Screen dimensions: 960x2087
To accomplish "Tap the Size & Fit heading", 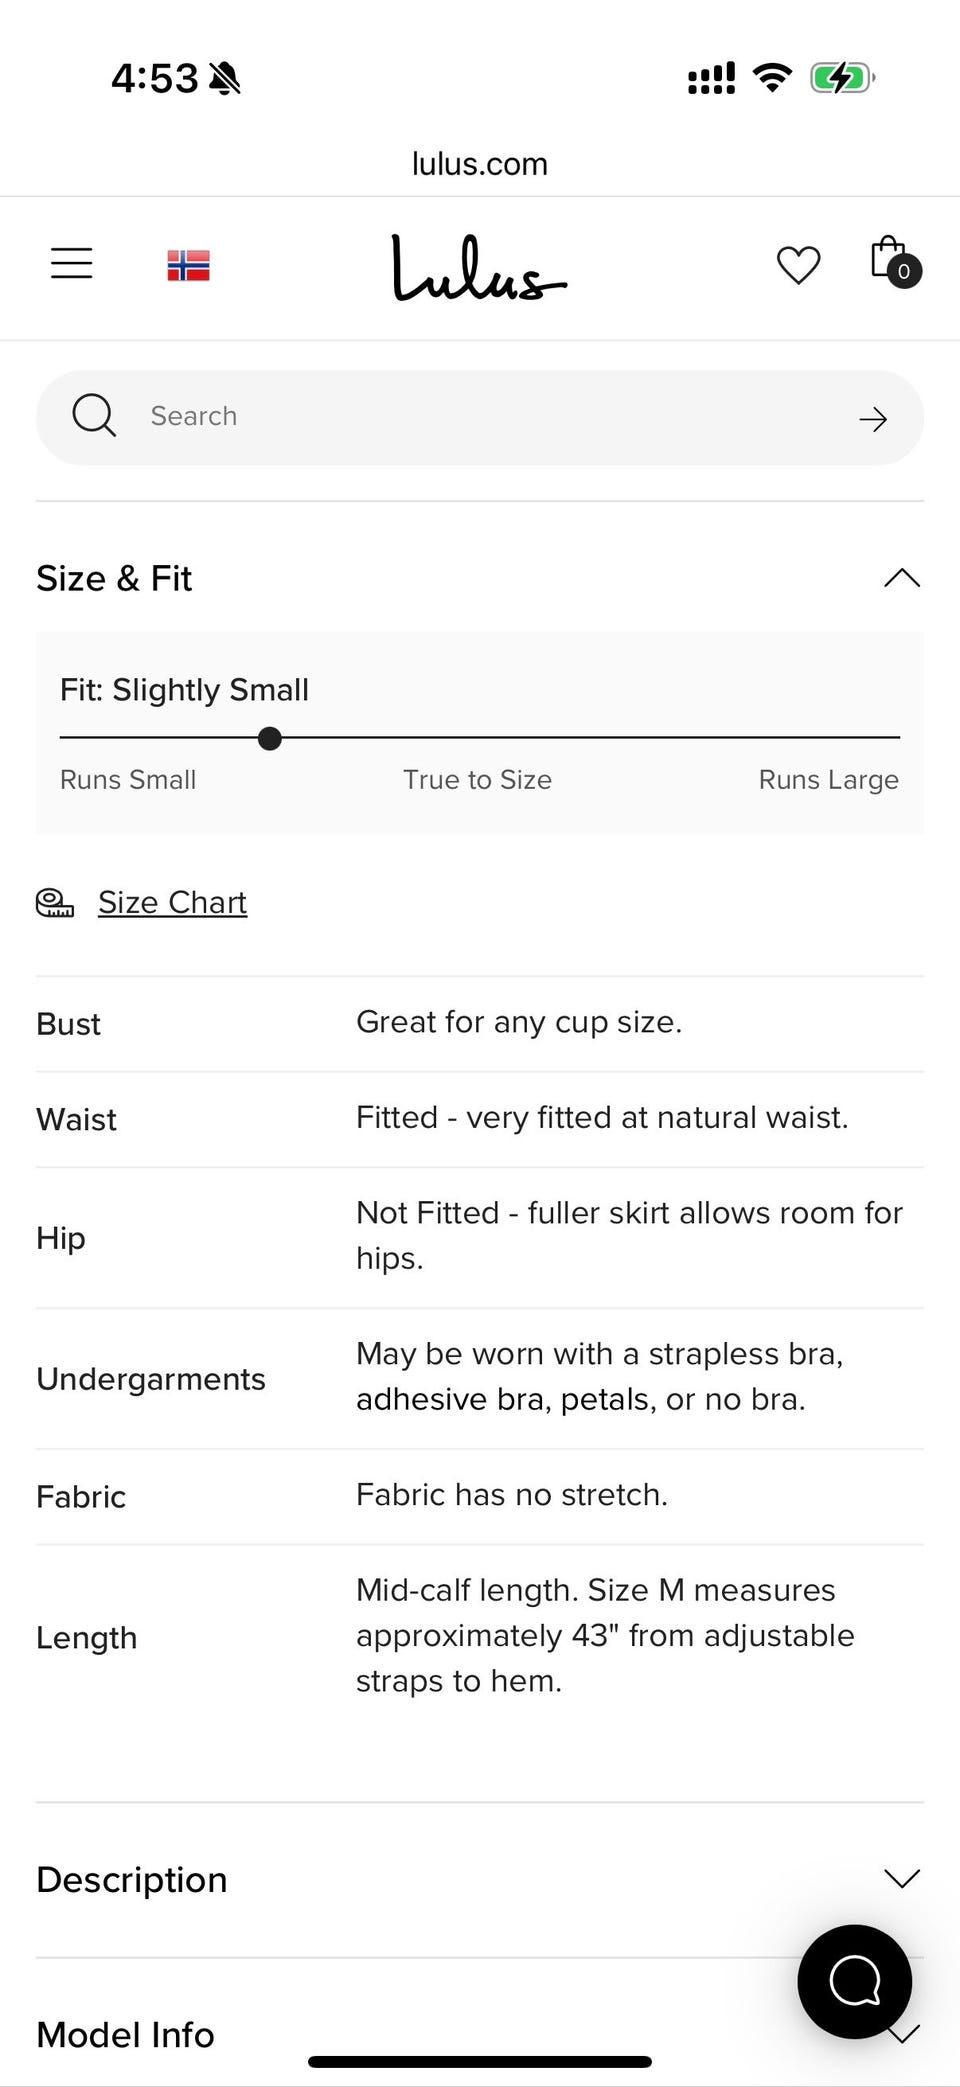I will pyautogui.click(x=114, y=578).
